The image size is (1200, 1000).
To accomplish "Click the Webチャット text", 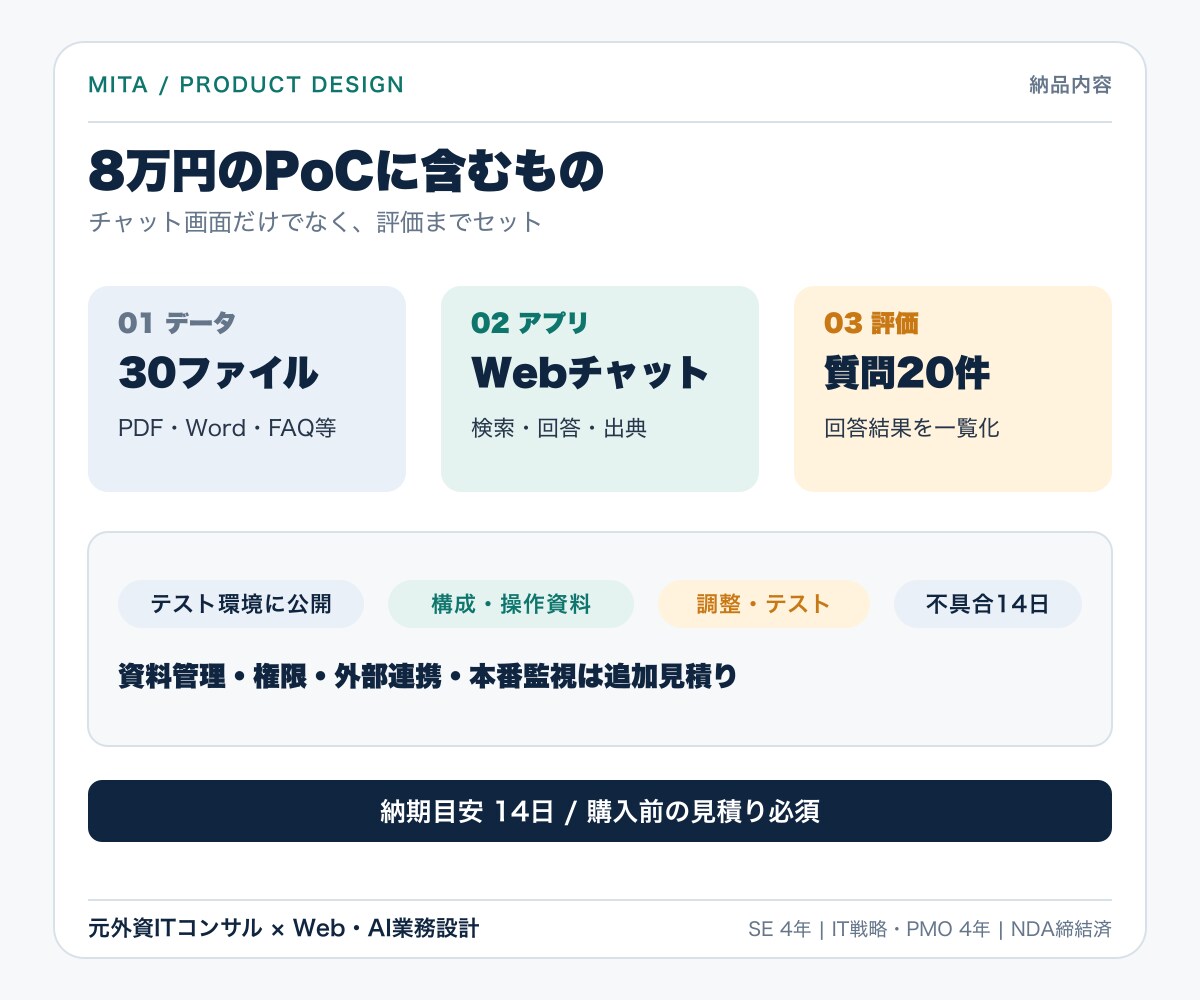I will click(x=590, y=373).
